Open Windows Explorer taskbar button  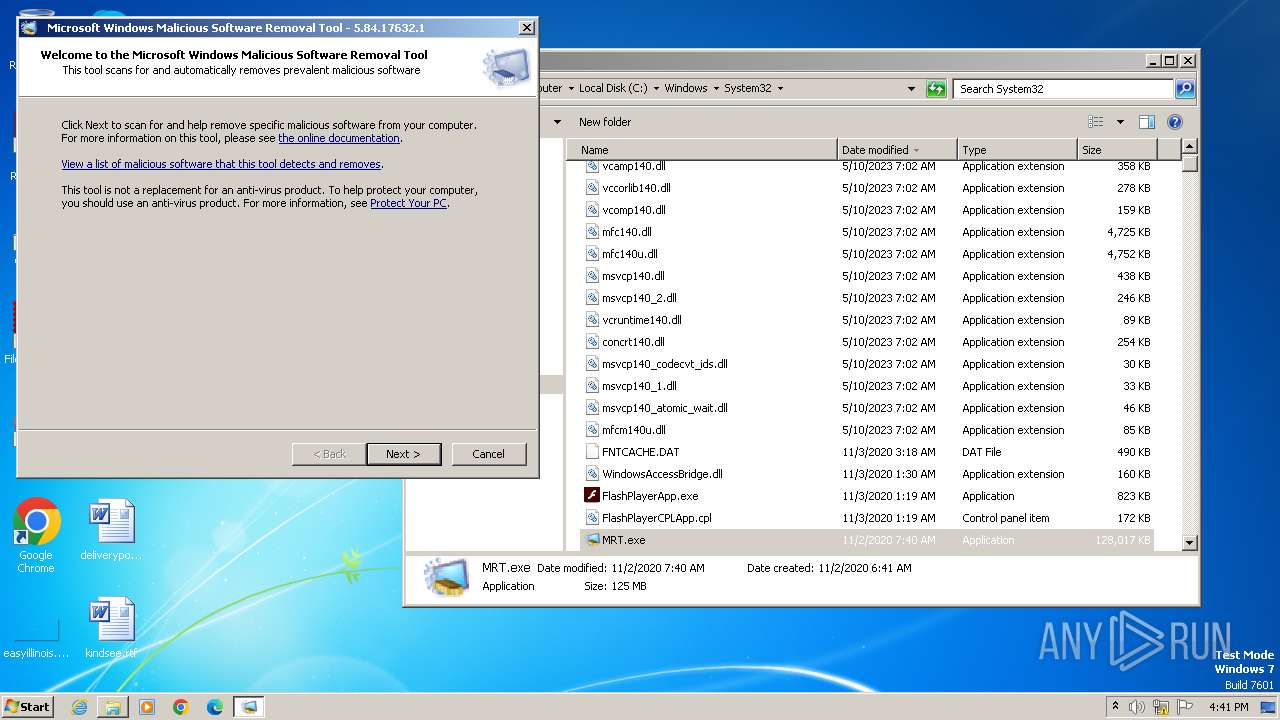pyautogui.click(x=113, y=707)
